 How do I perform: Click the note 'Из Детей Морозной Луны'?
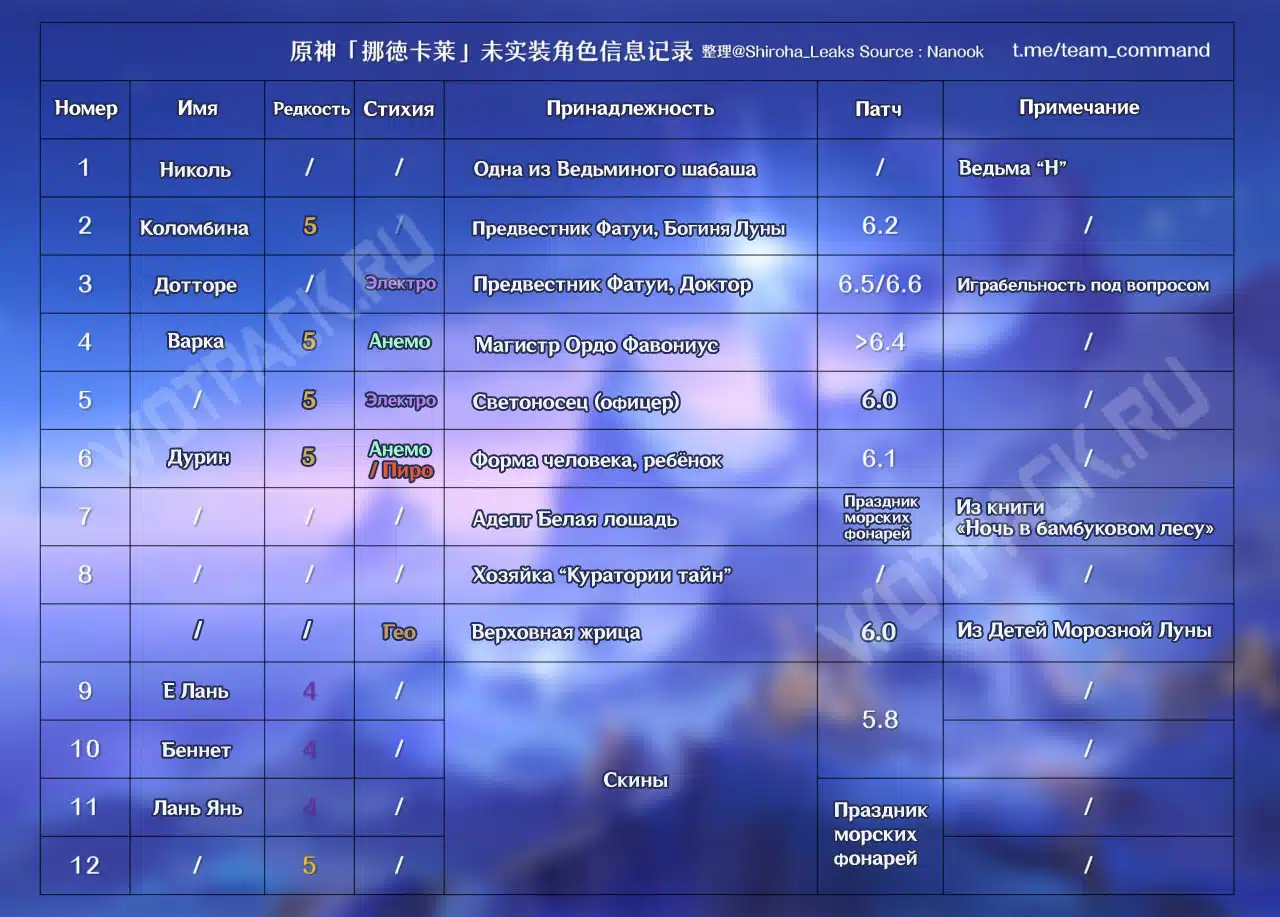1084,630
